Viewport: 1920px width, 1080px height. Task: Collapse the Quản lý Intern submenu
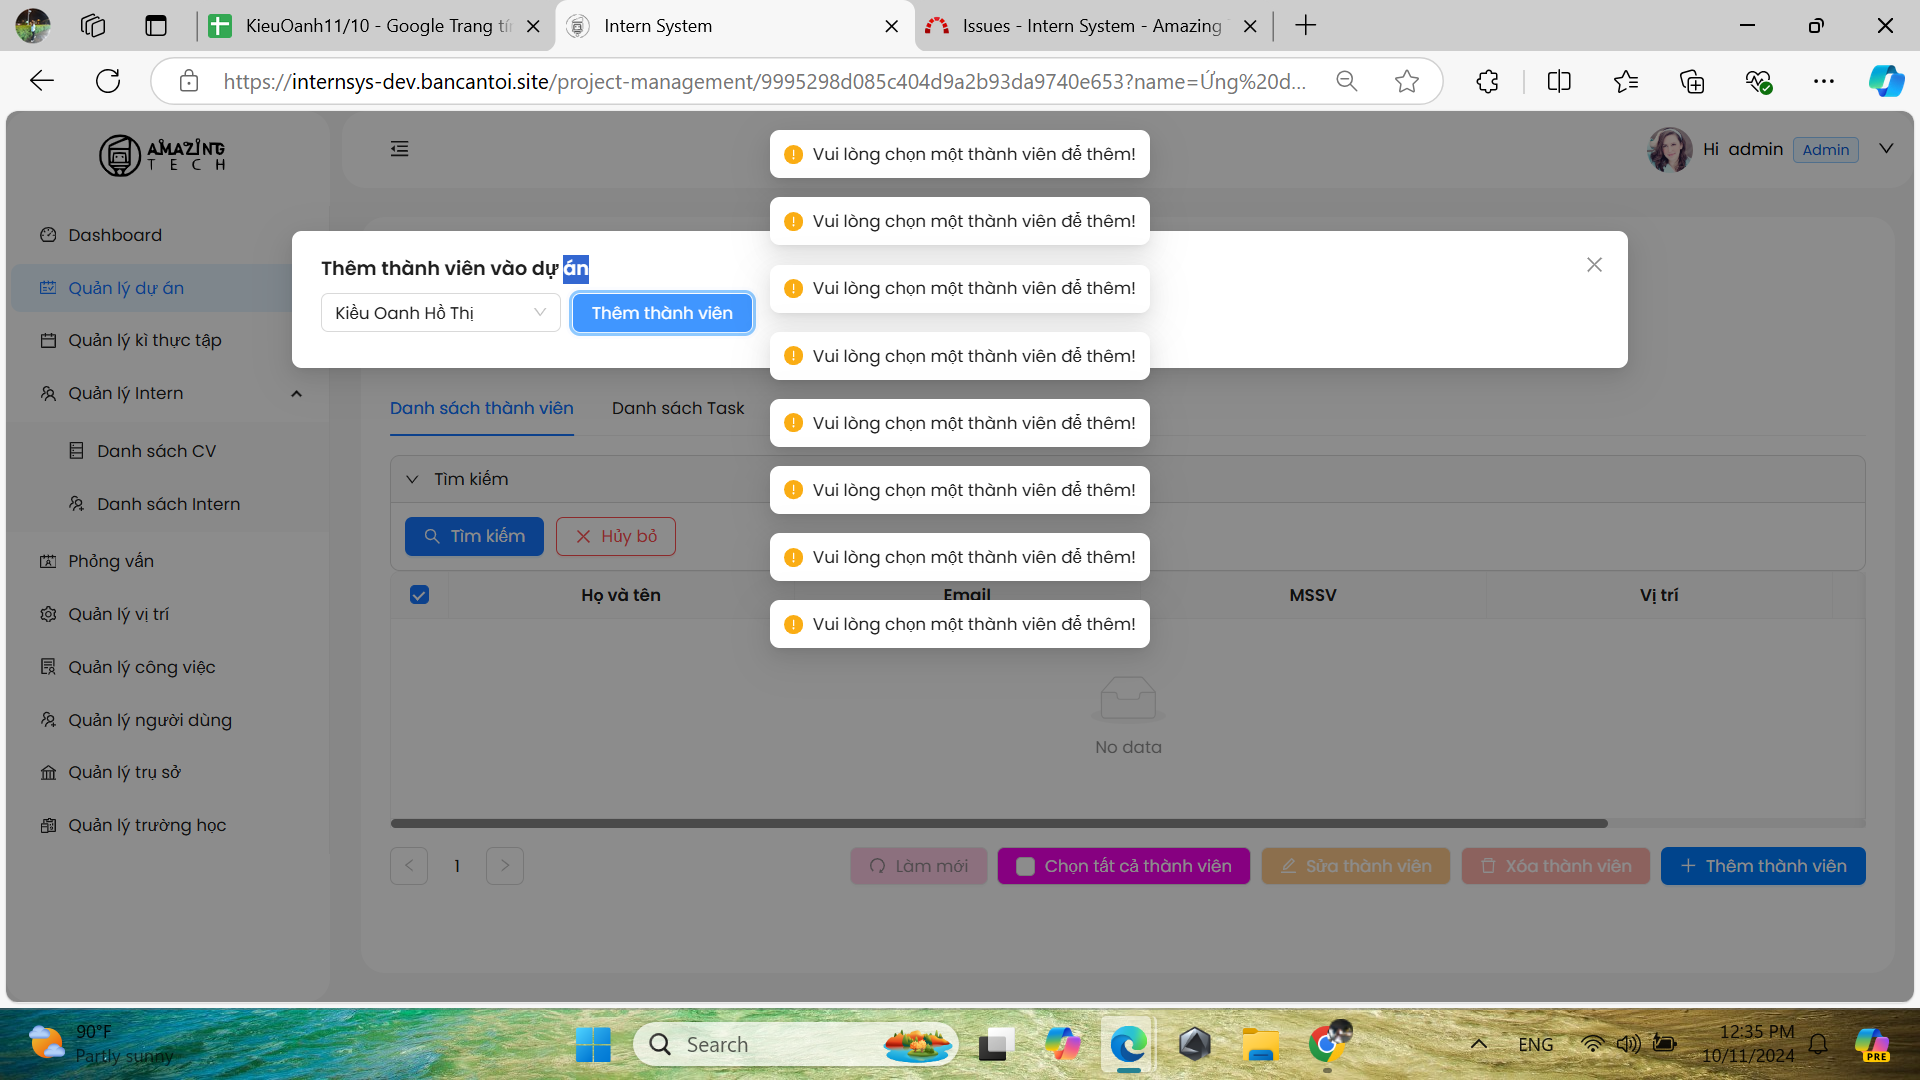pos(296,393)
